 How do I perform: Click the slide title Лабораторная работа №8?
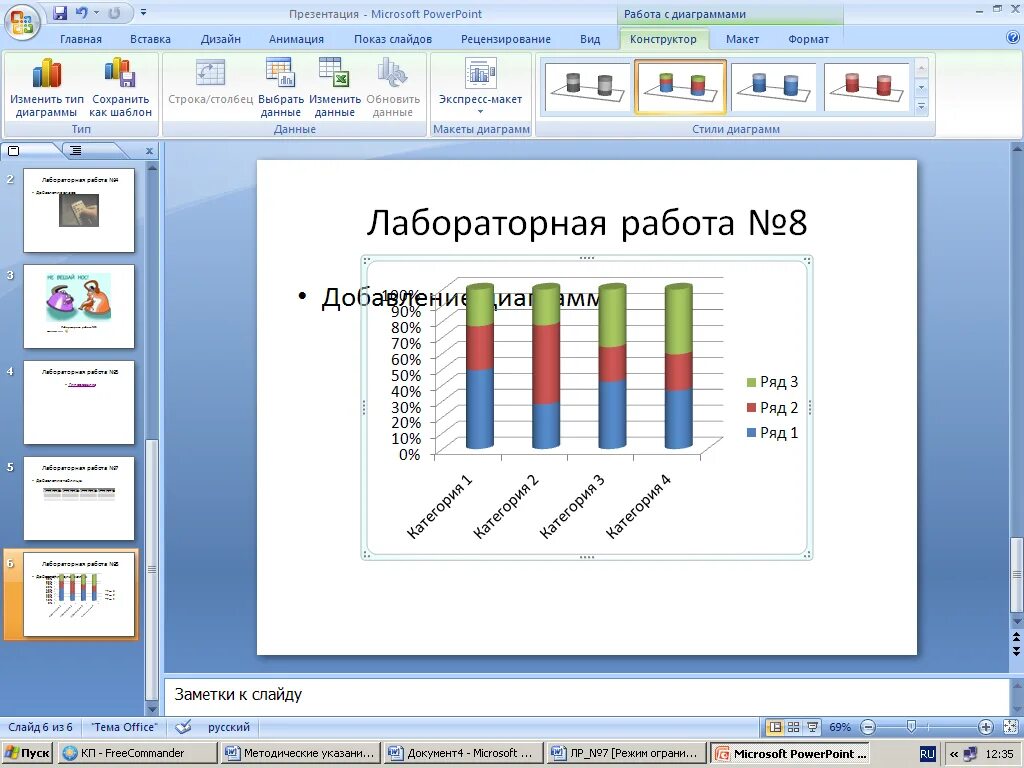coord(586,222)
